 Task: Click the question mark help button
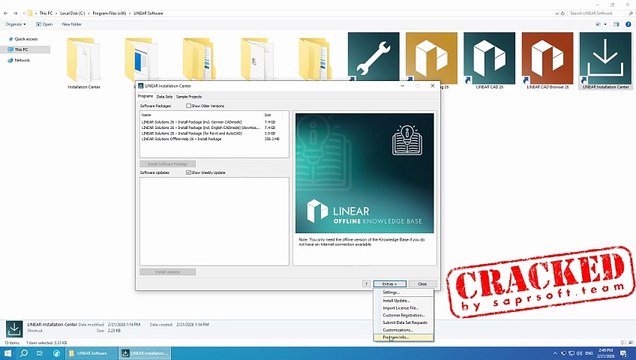[x=366, y=284]
